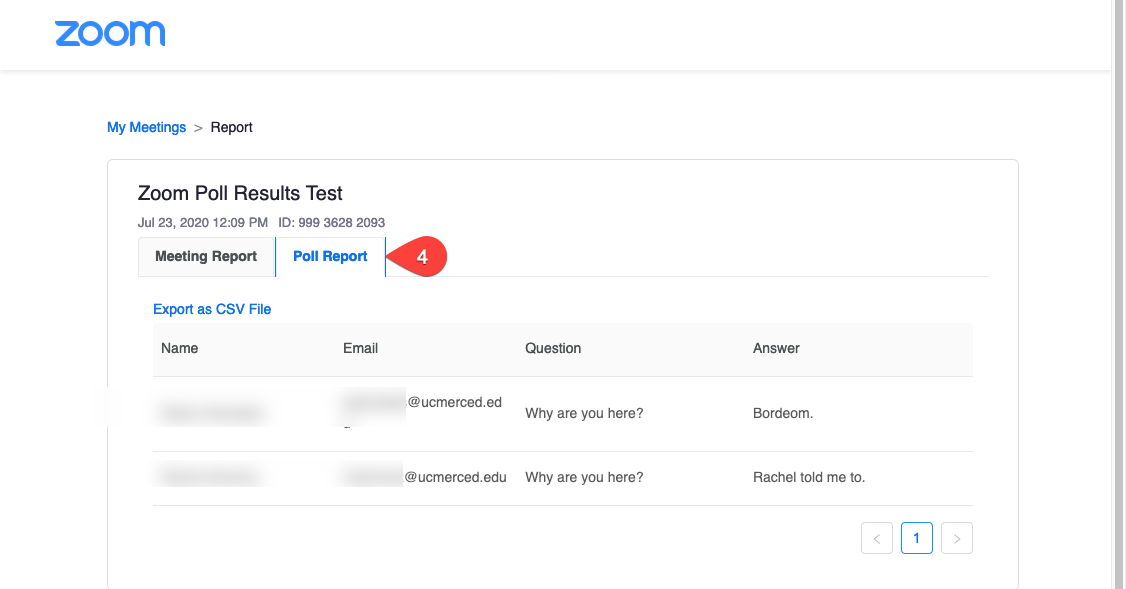This screenshot has height=589, width=1126.
Task: Click the red number 4 callout marker
Action: pos(420,257)
